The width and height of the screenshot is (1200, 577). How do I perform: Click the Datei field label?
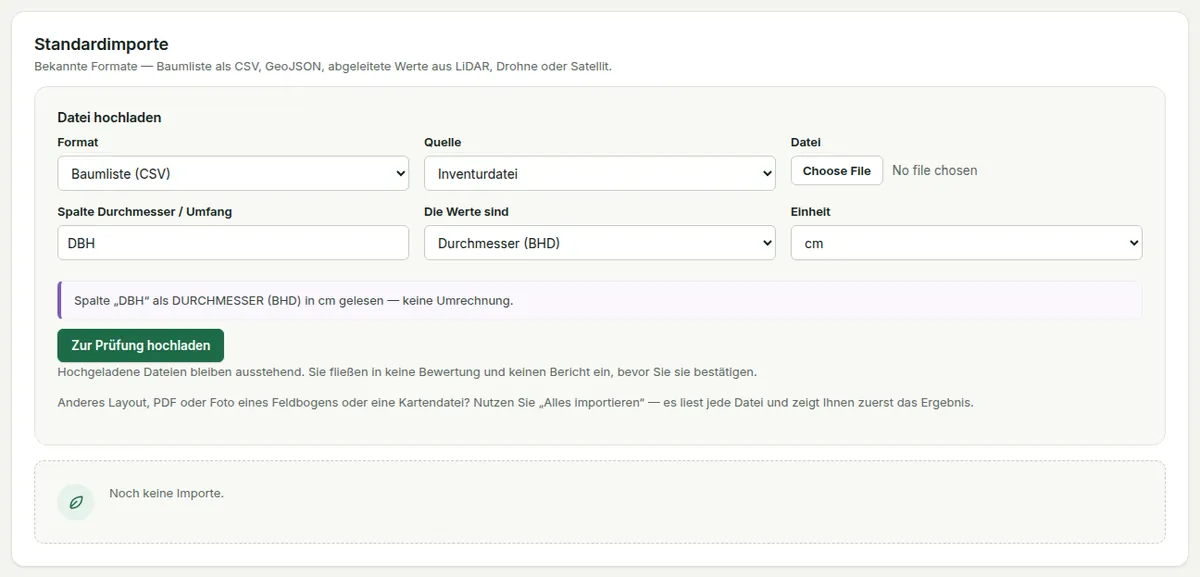806,142
